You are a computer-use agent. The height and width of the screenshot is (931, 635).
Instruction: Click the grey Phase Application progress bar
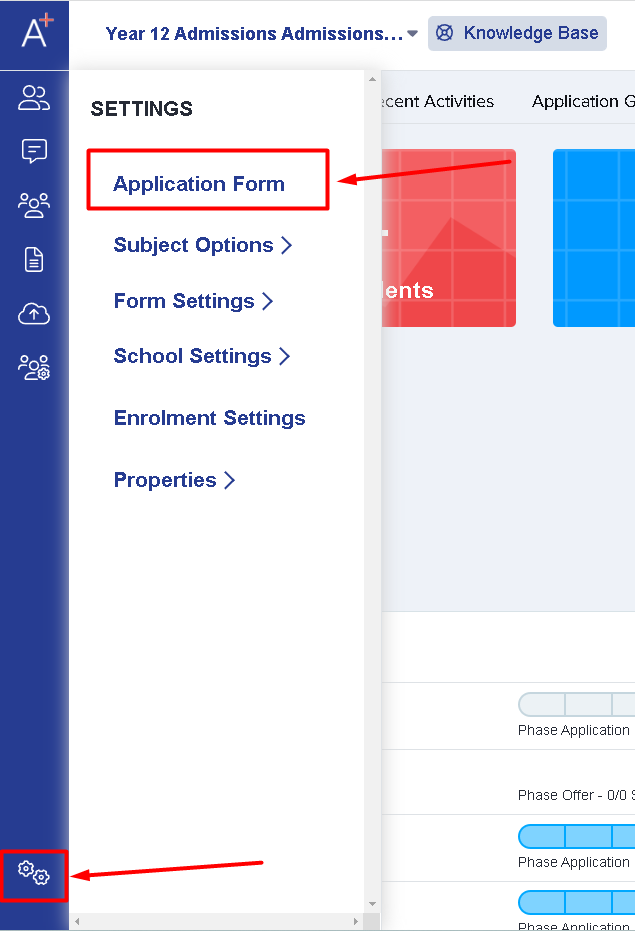coord(576,704)
